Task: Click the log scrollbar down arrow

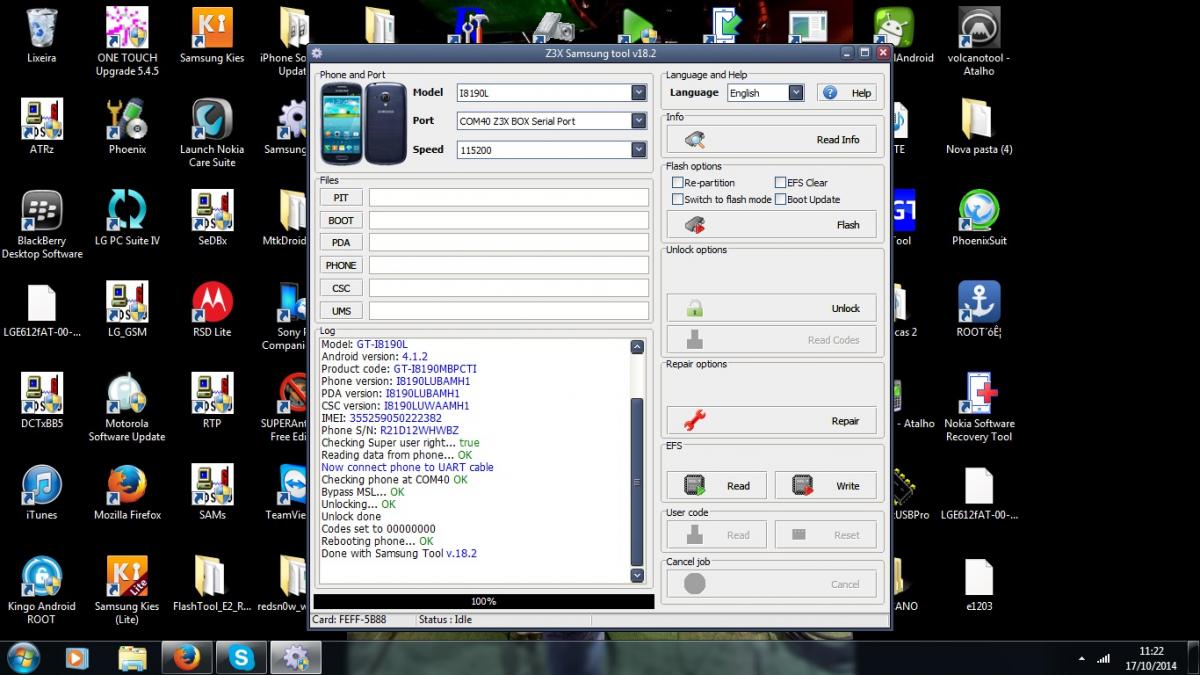Action: click(637, 576)
